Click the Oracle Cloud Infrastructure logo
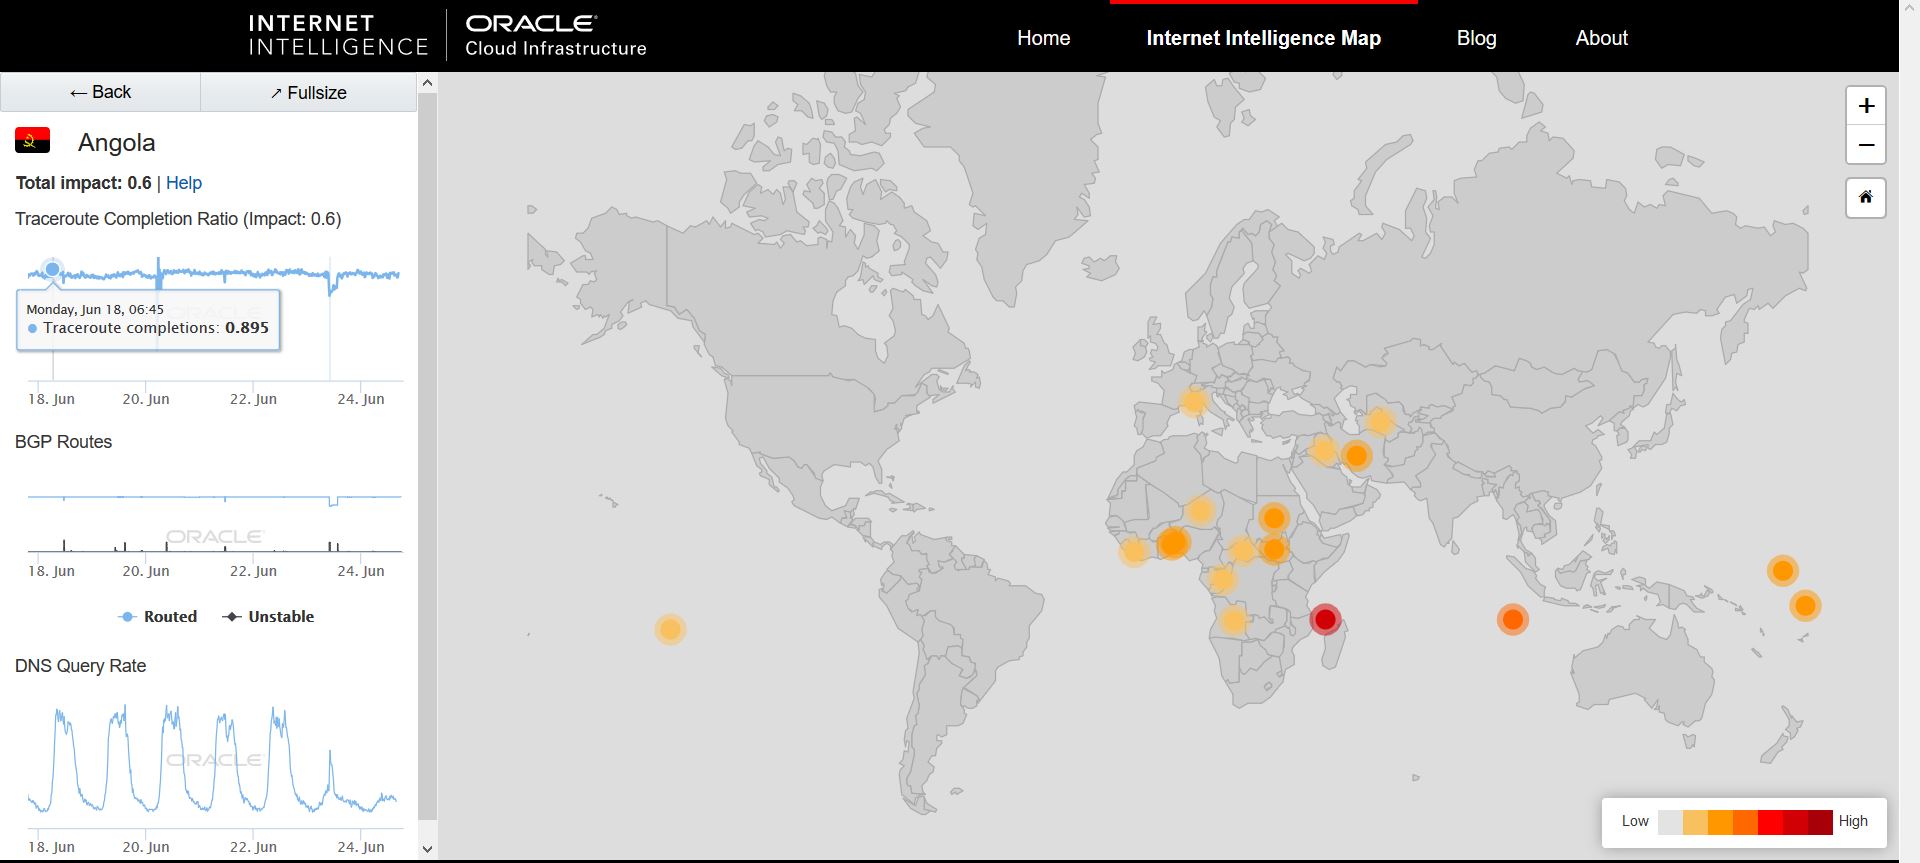 pyautogui.click(x=555, y=36)
